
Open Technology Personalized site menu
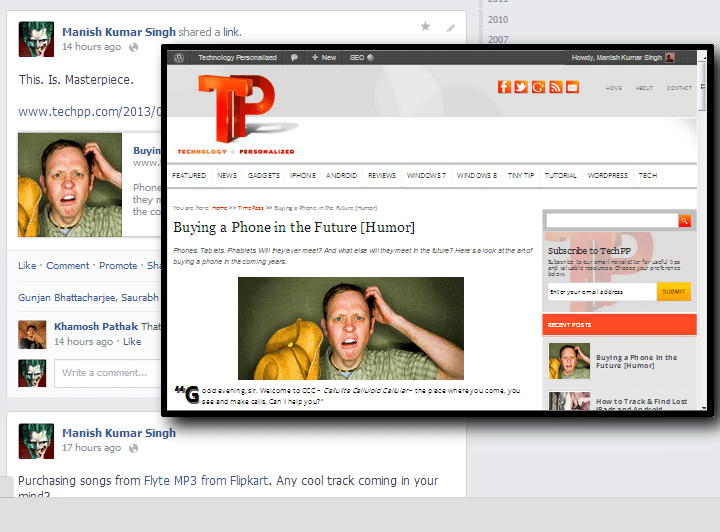coord(237,57)
